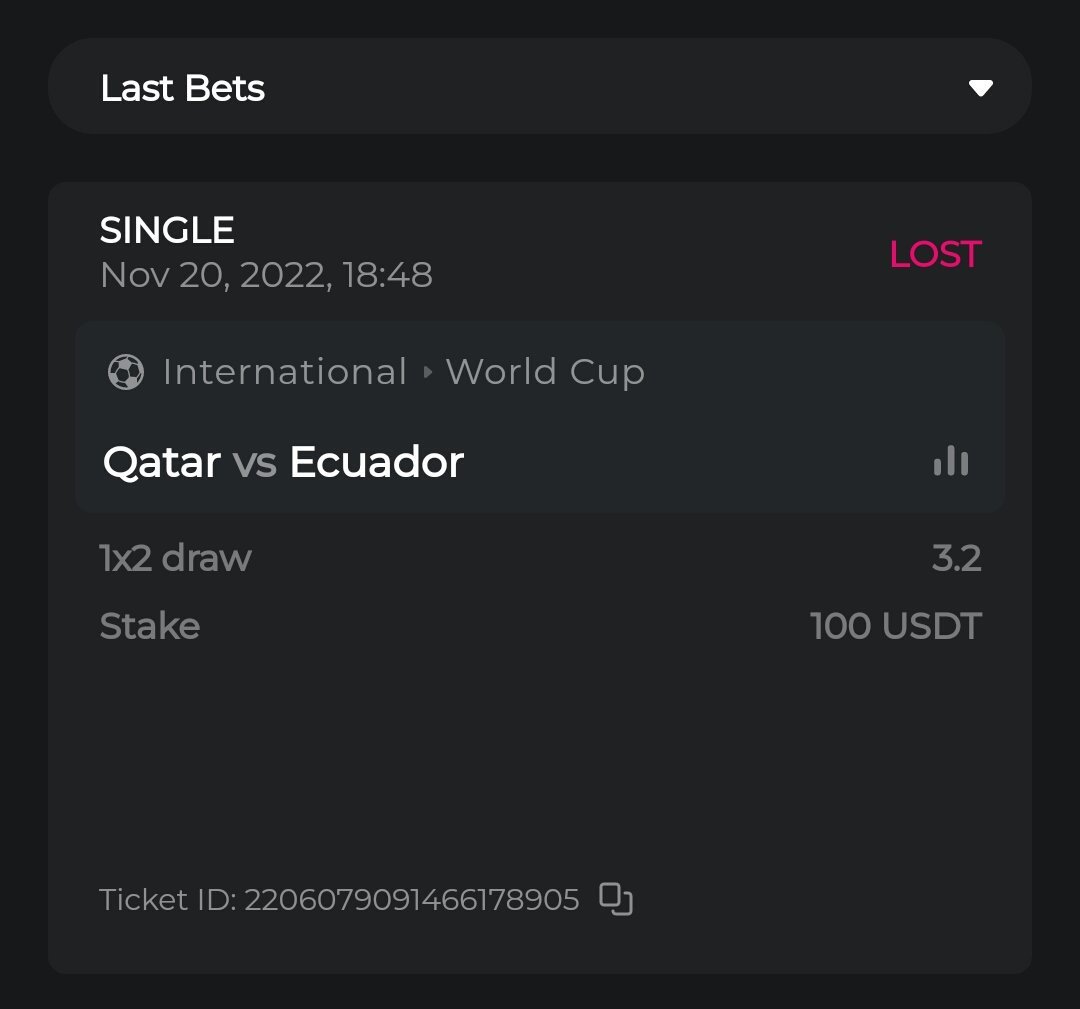Click the SINGLE bet type label

coord(167,231)
